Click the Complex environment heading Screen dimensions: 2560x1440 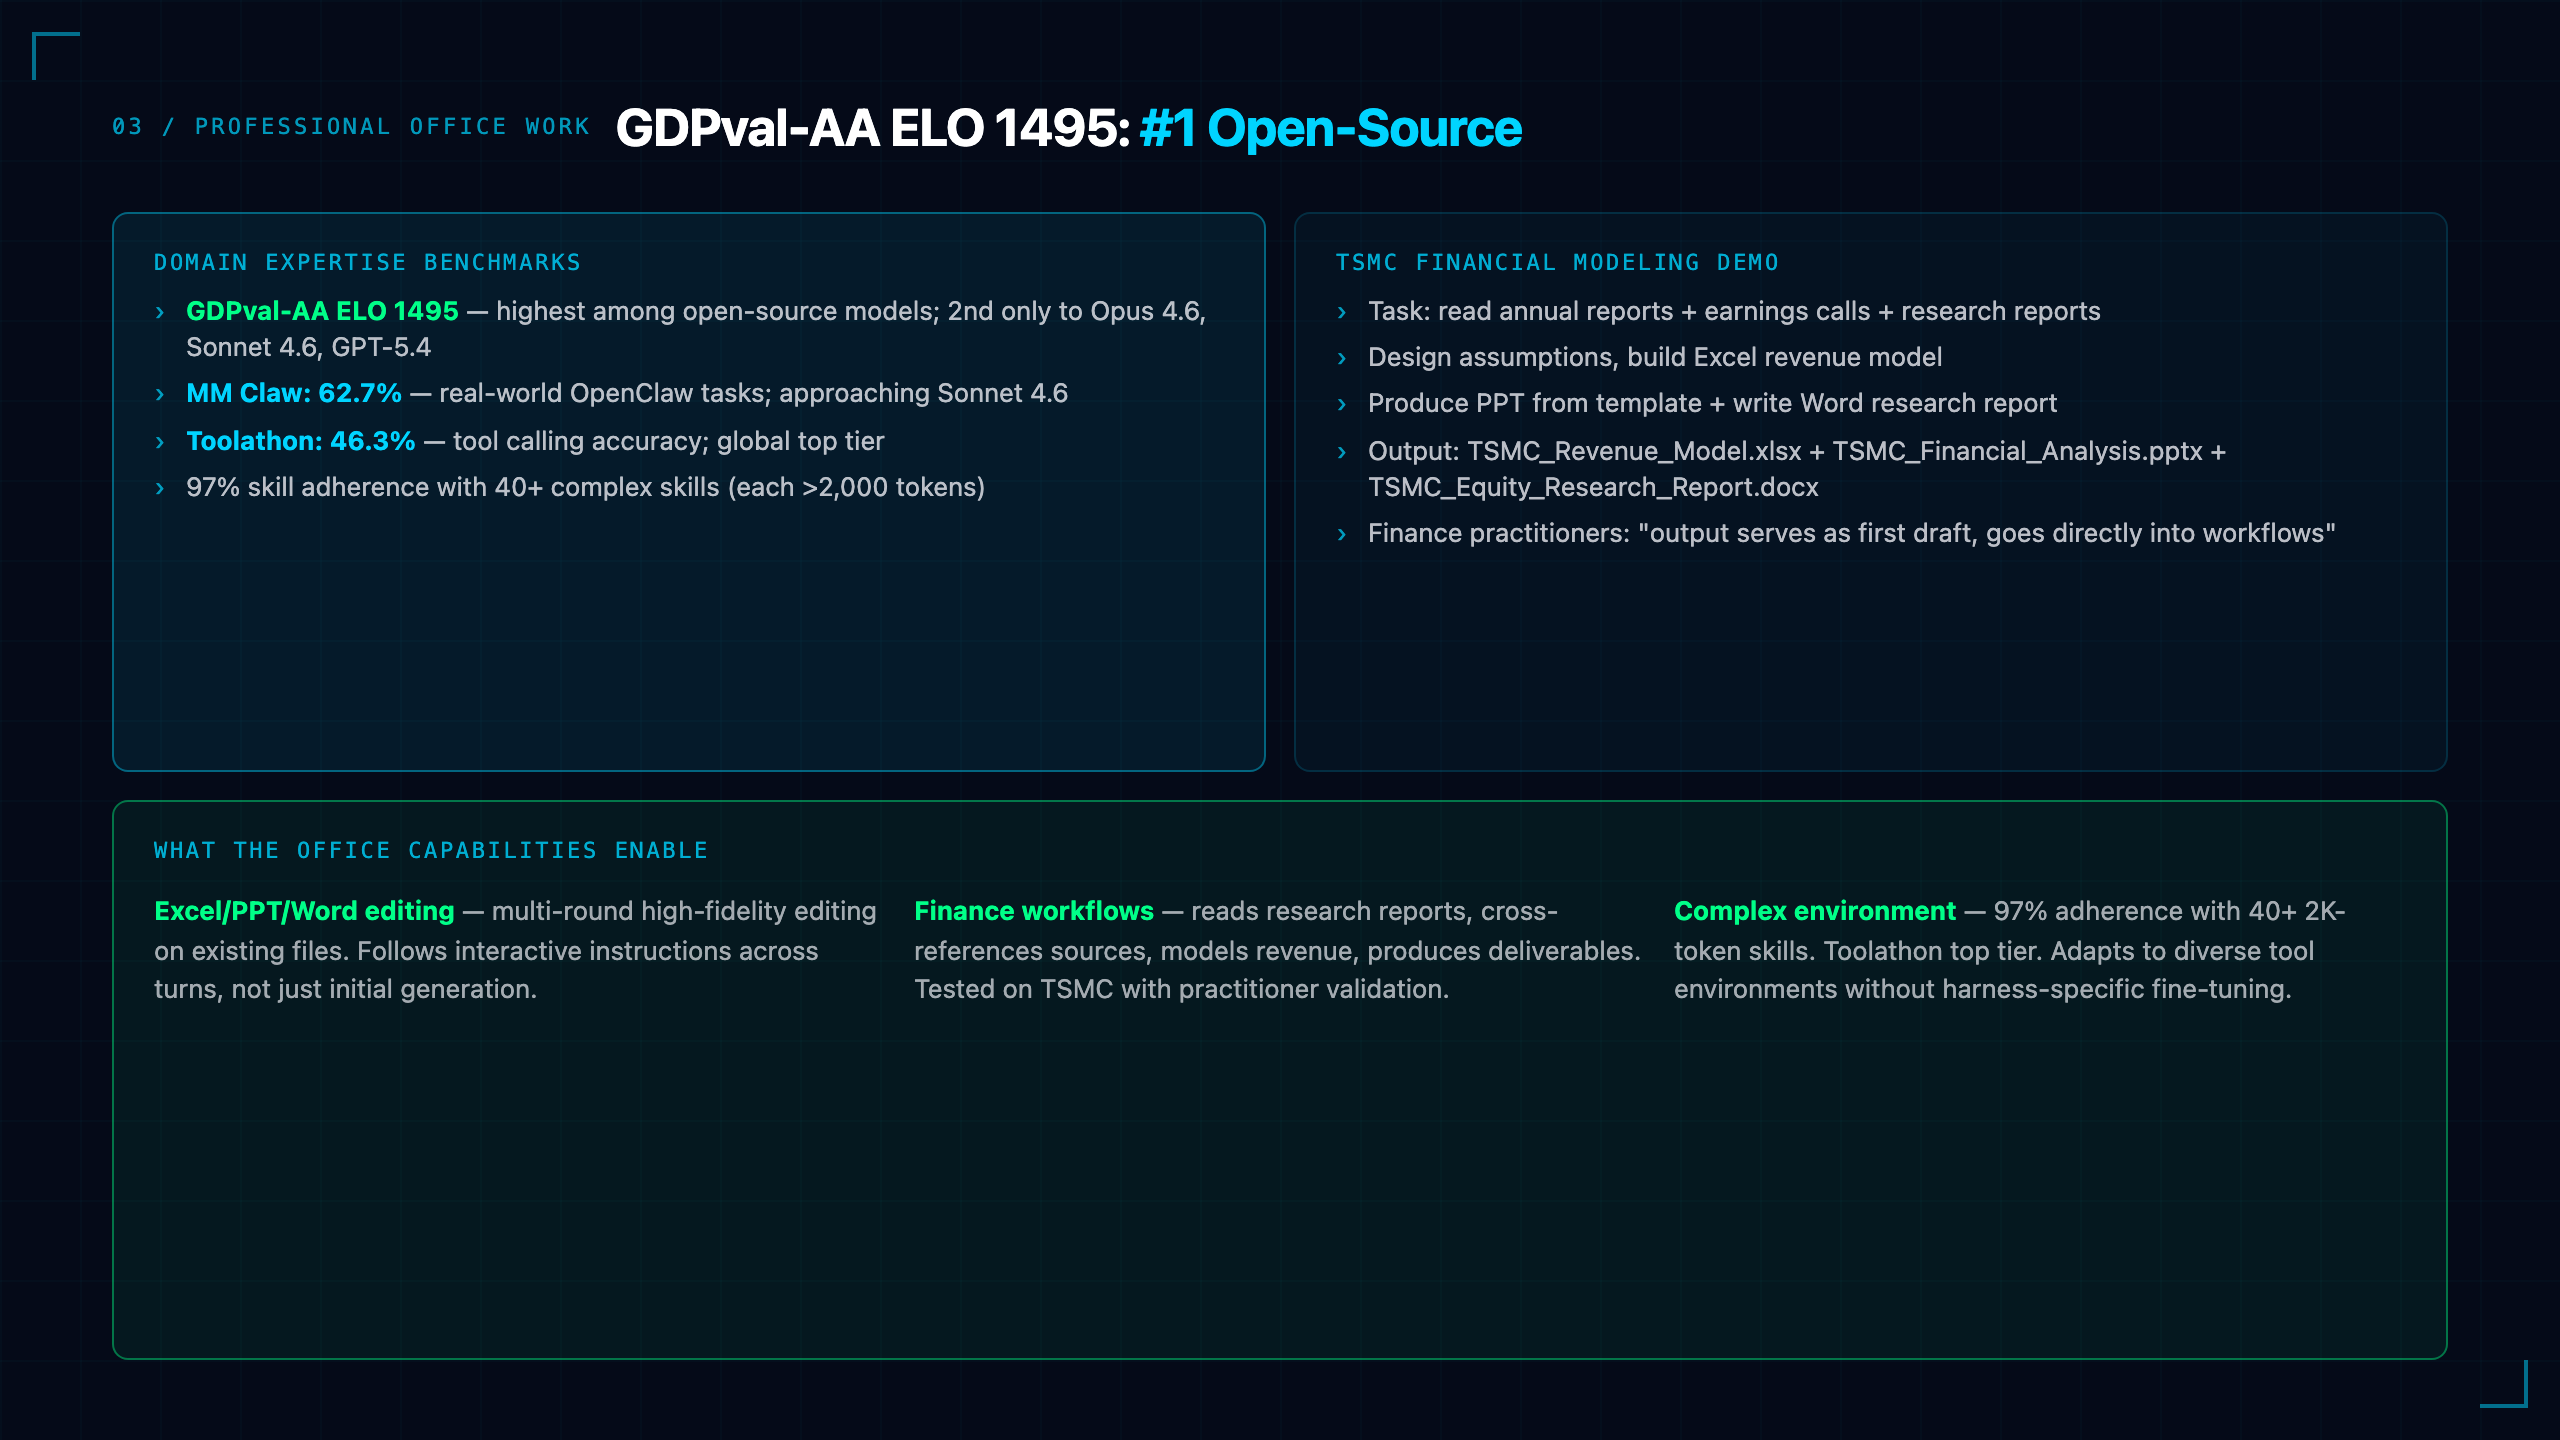[1815, 911]
